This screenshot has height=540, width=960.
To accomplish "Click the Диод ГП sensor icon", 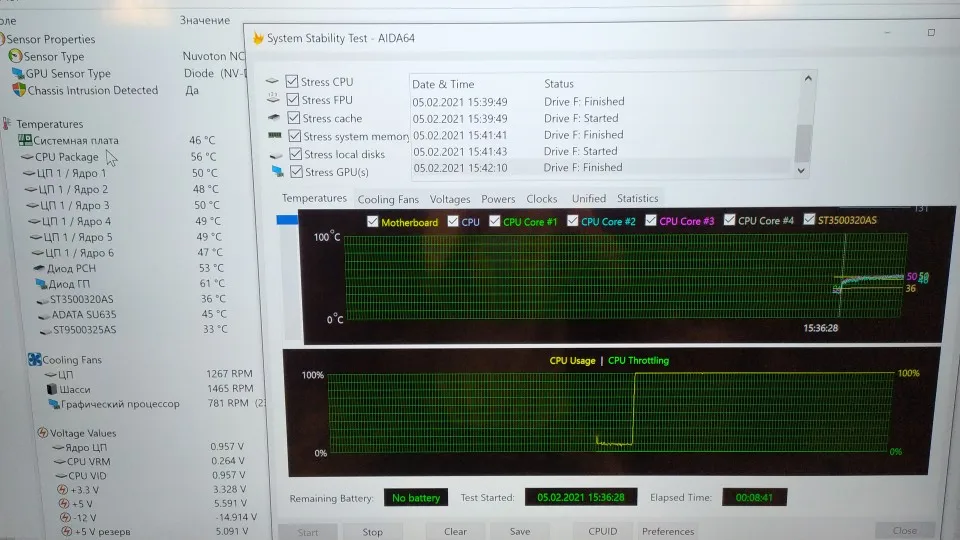I will click(41, 283).
